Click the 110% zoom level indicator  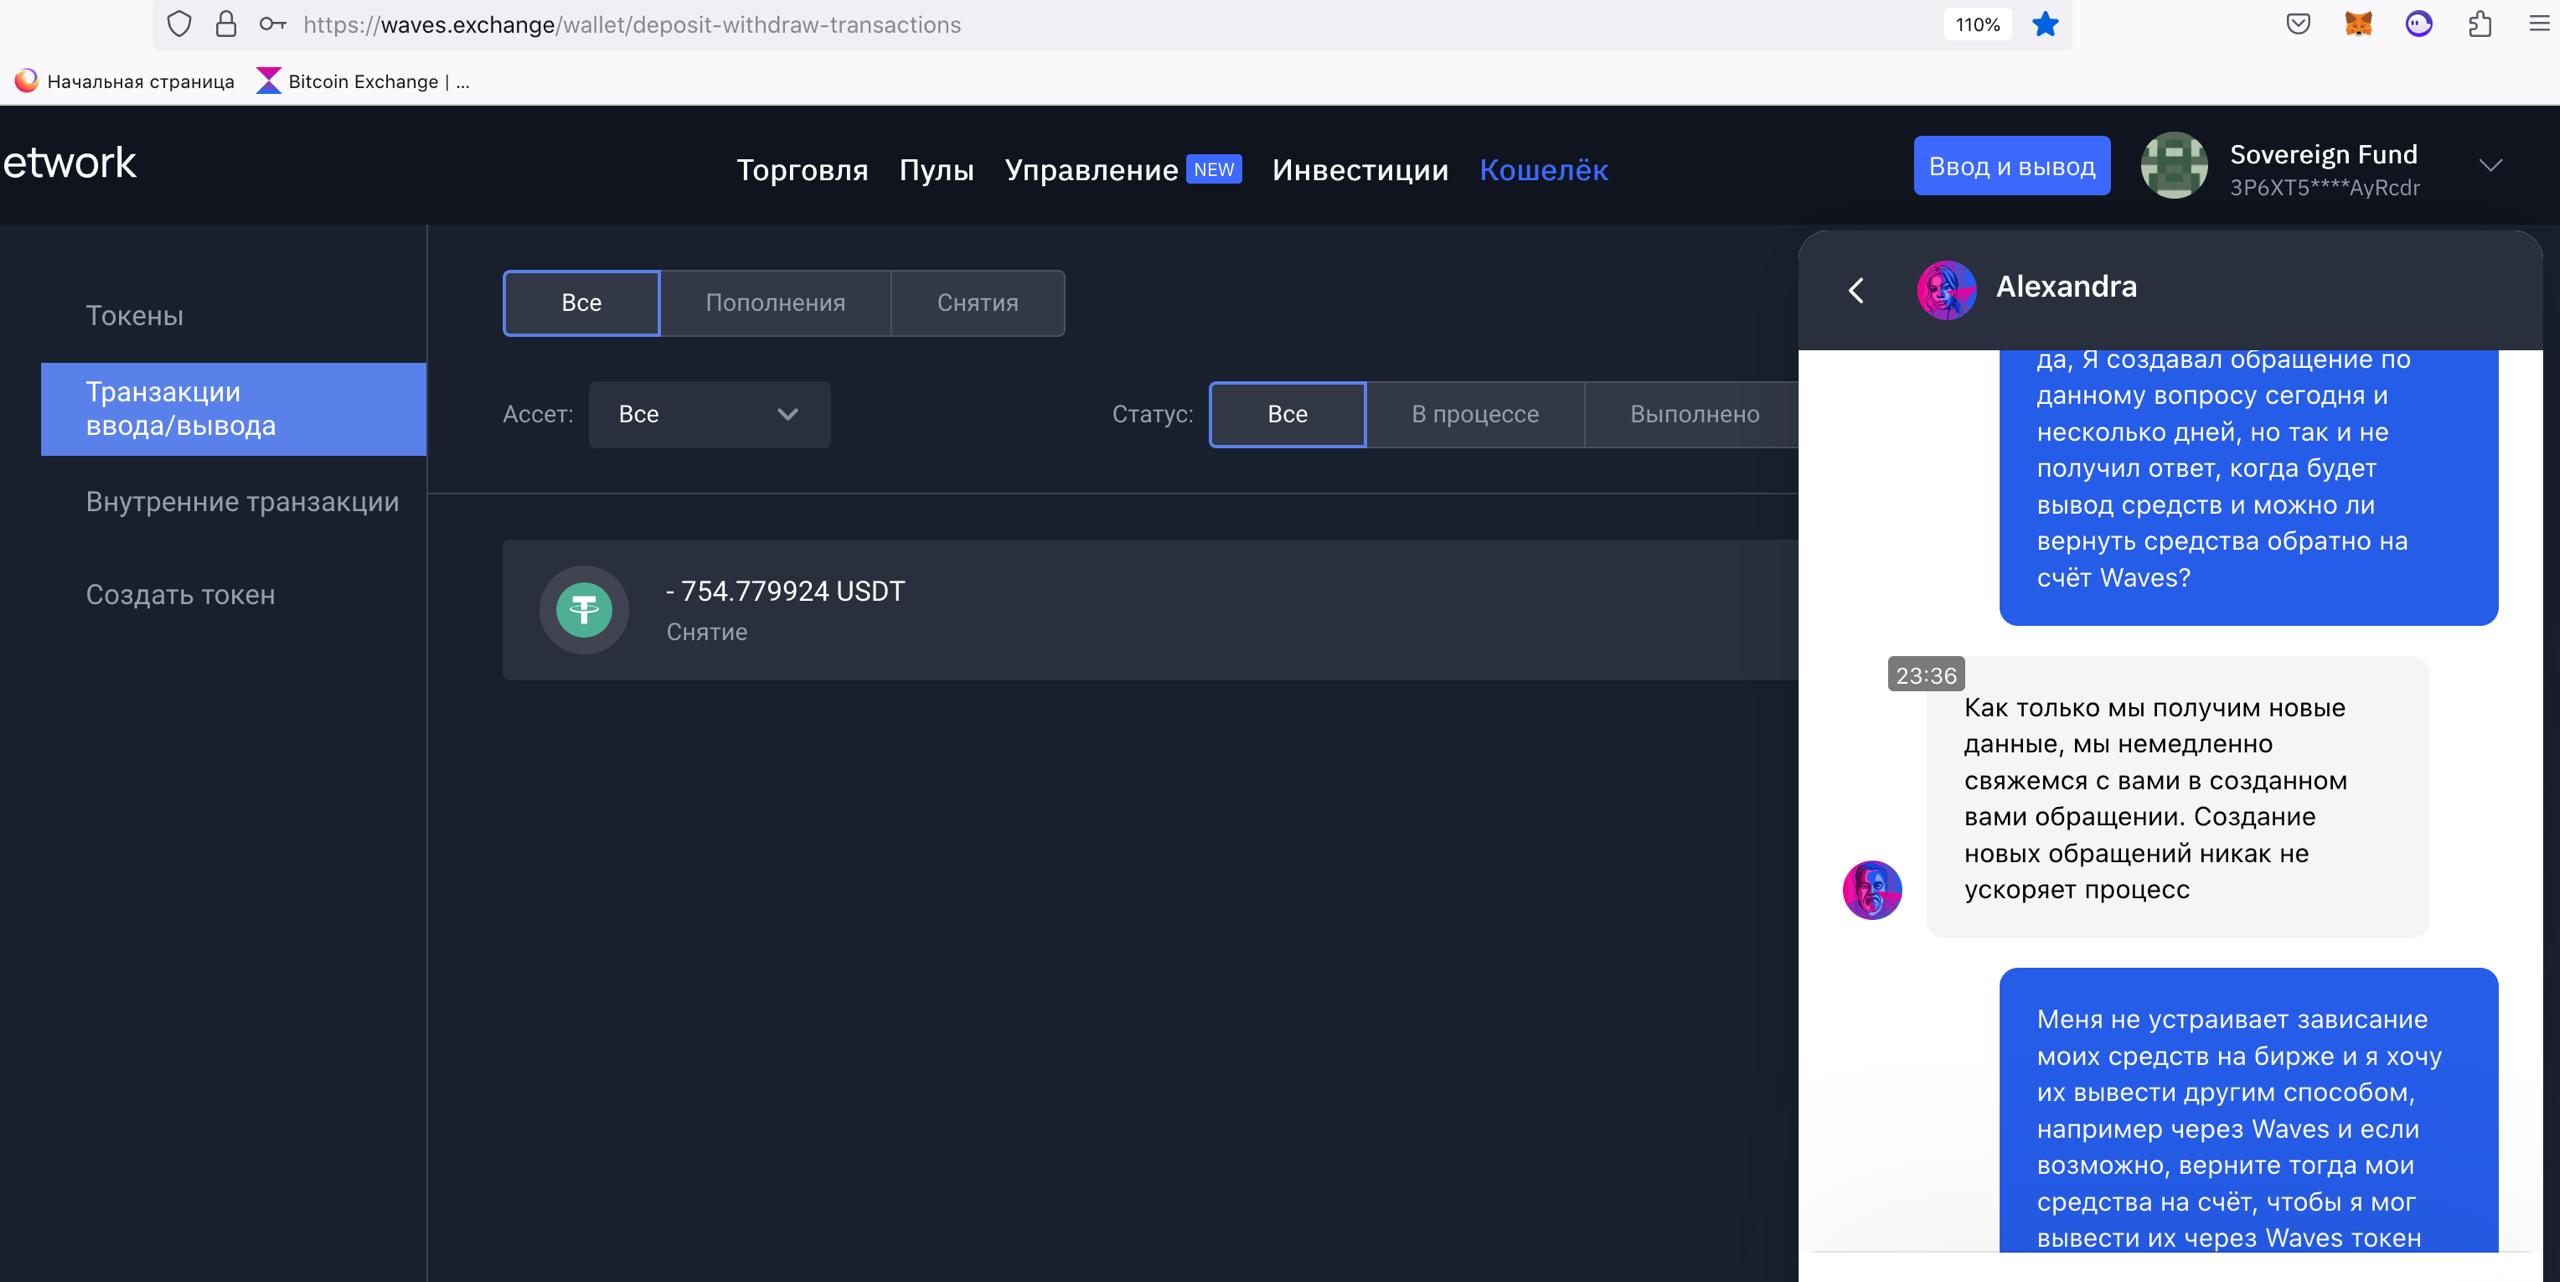tap(1977, 24)
